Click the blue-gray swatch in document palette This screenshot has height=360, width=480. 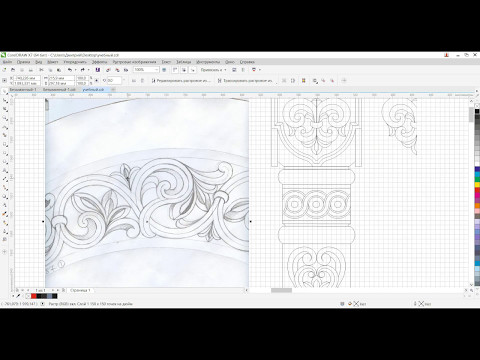pyautogui.click(x=49, y=296)
